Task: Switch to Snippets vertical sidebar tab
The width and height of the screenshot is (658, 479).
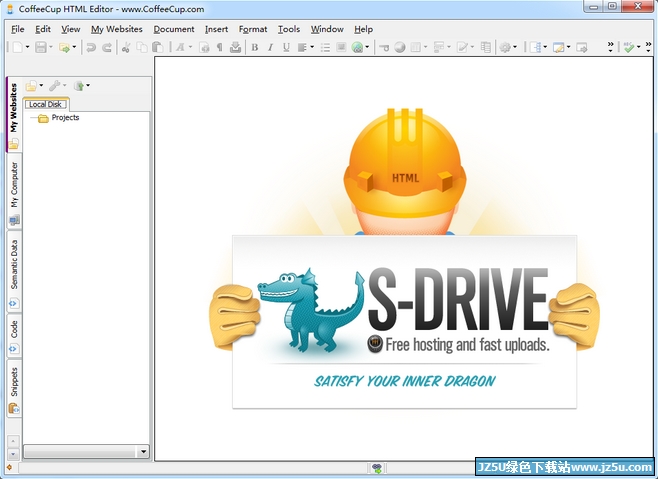Action: [14, 389]
